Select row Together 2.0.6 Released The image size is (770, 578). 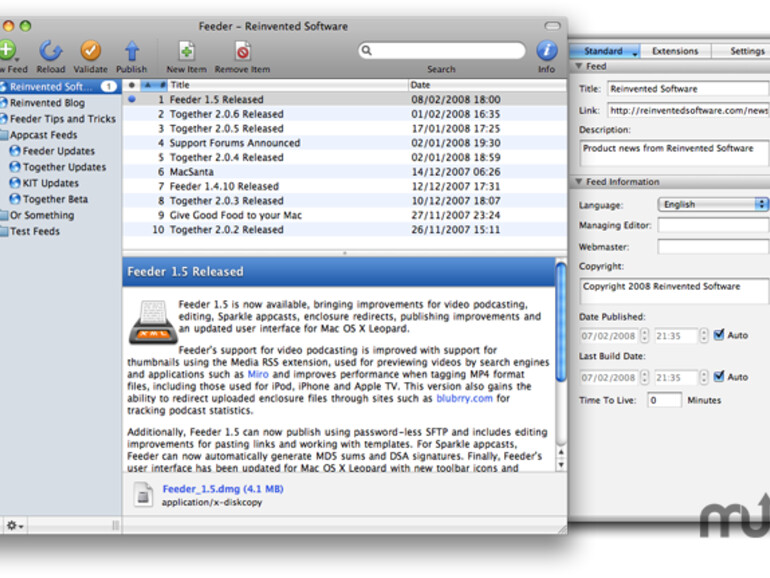(x=344, y=114)
